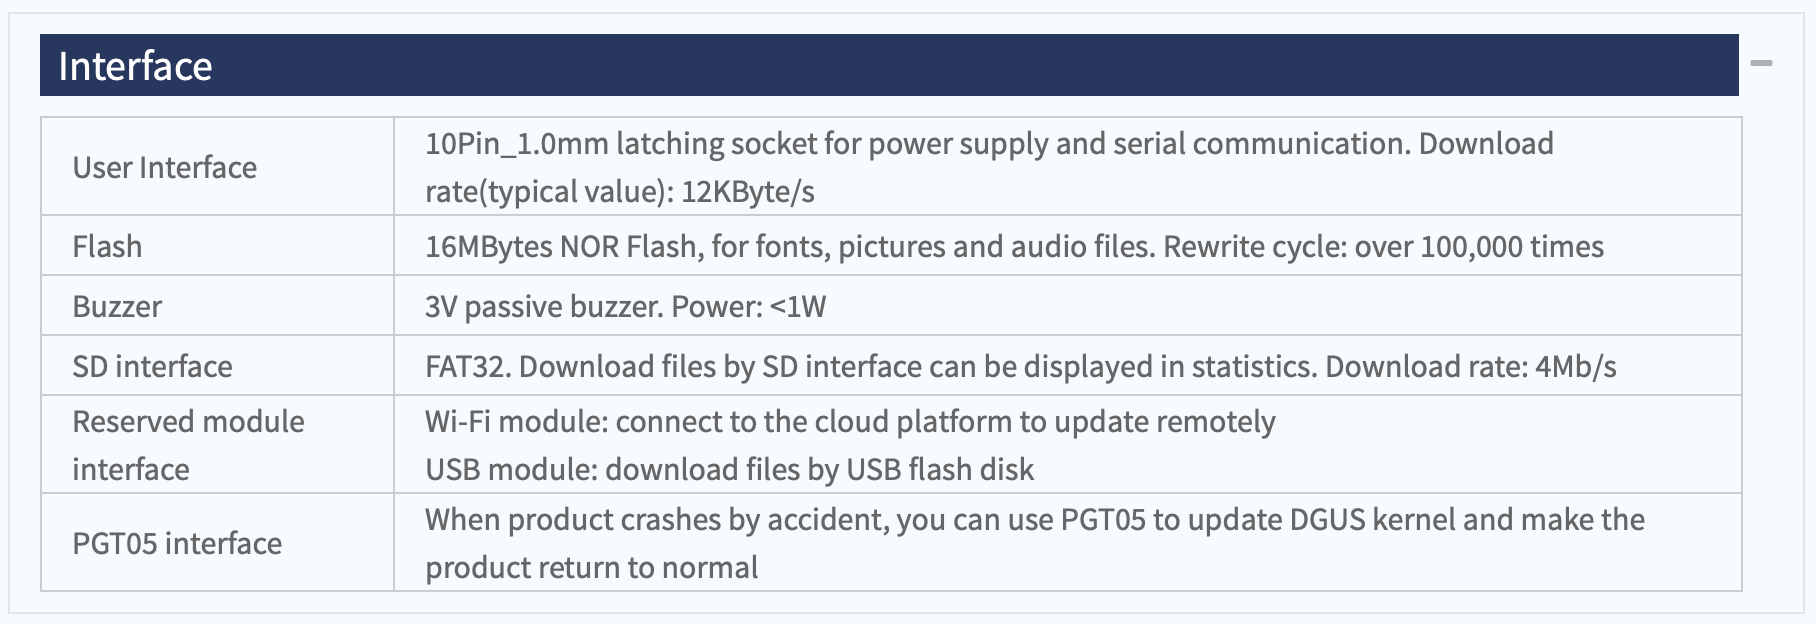Collapse the Interface section with minus icon
1816x624 pixels.
1761,63
